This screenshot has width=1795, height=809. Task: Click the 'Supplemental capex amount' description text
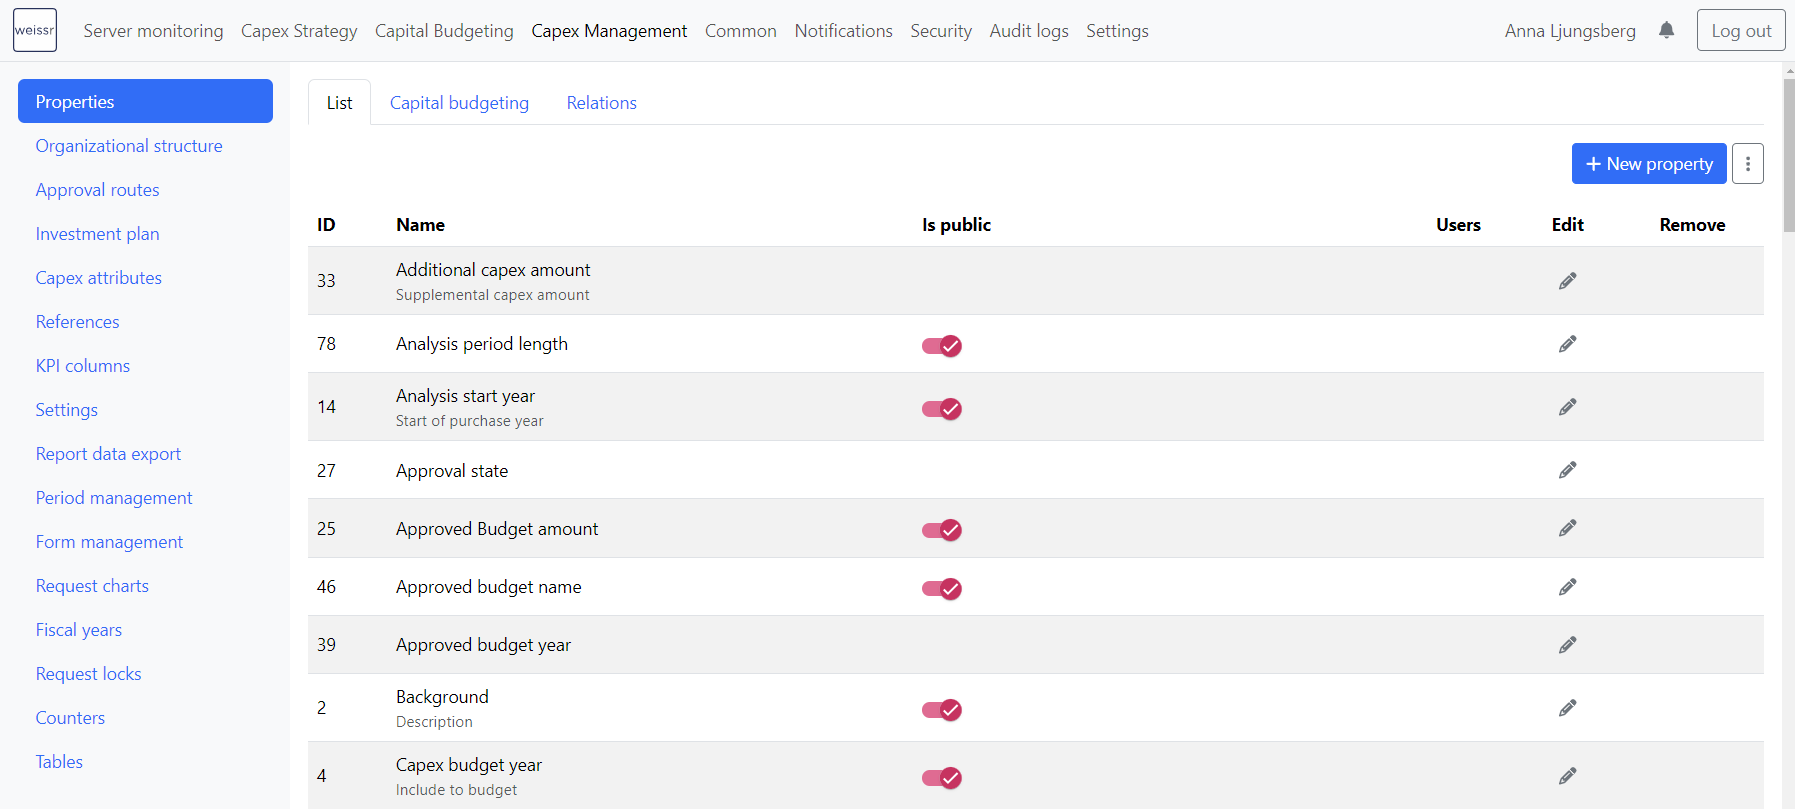(492, 295)
